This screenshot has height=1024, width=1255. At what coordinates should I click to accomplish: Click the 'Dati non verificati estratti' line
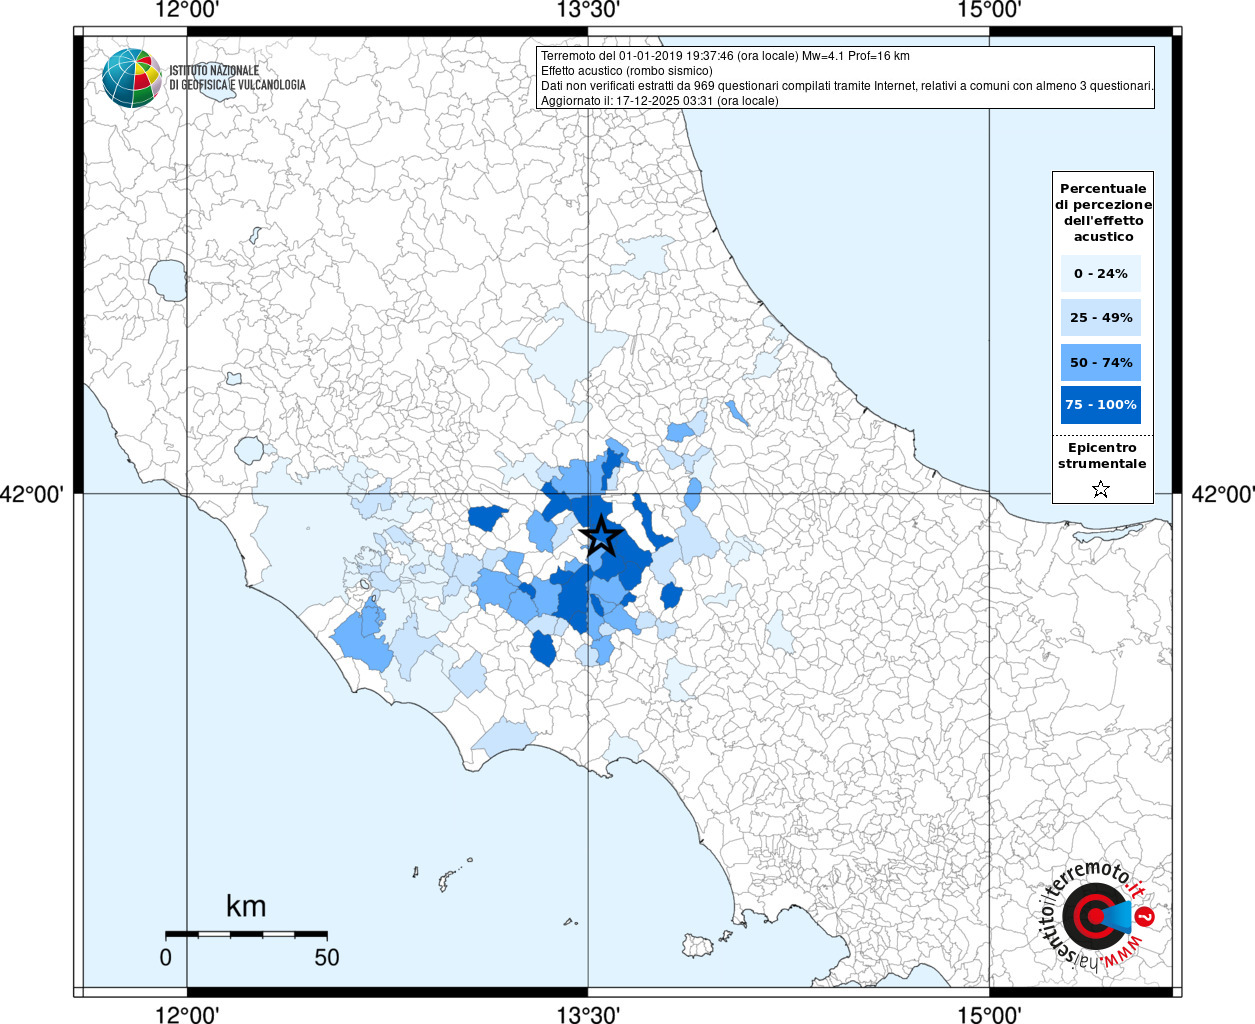click(x=847, y=86)
